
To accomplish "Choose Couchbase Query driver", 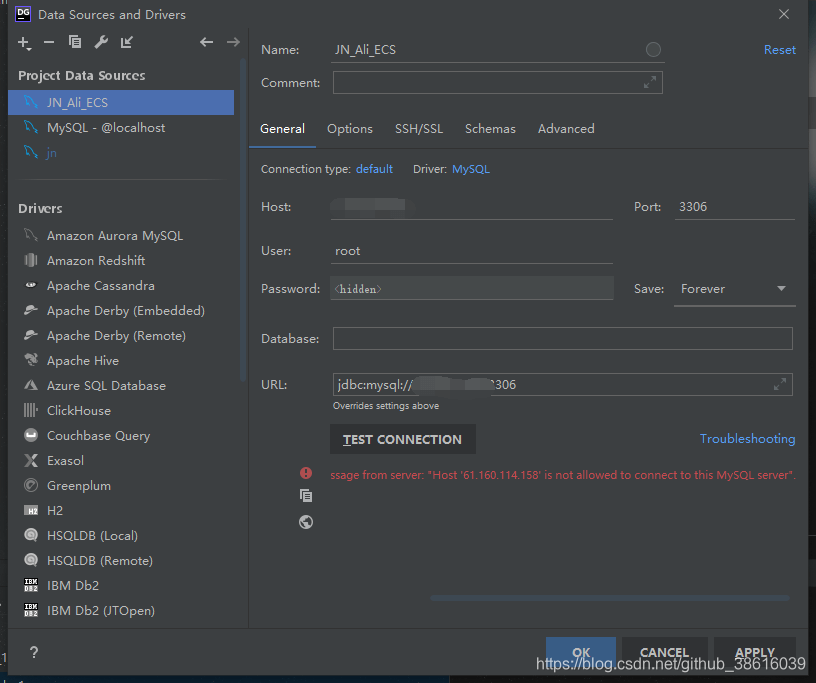I will [x=121, y=436].
